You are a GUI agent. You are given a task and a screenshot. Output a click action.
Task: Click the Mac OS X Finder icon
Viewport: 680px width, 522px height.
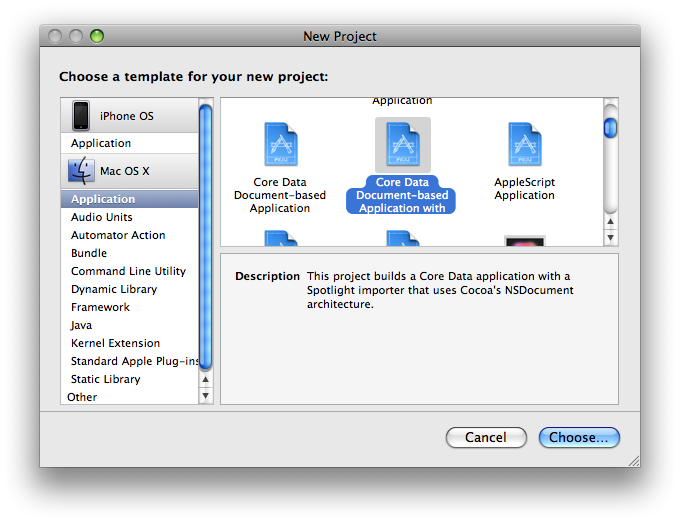tap(81, 171)
